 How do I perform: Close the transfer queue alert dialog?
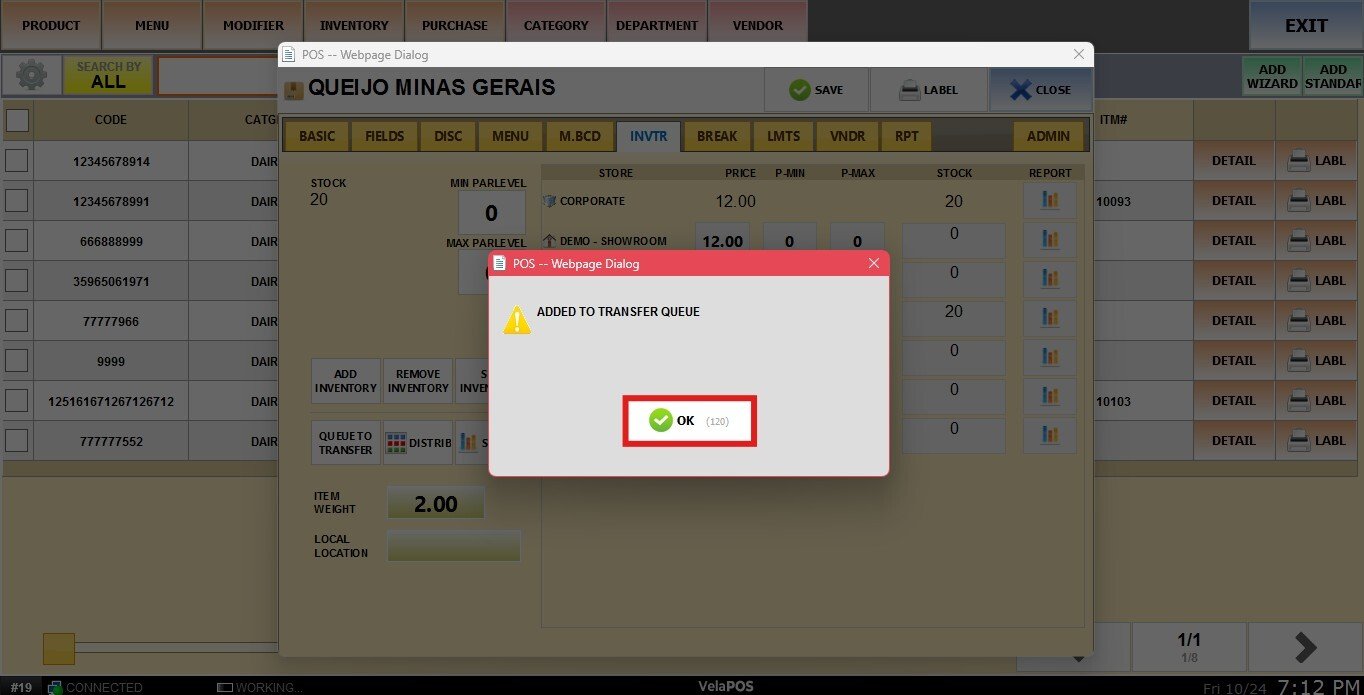pyautogui.click(x=873, y=264)
